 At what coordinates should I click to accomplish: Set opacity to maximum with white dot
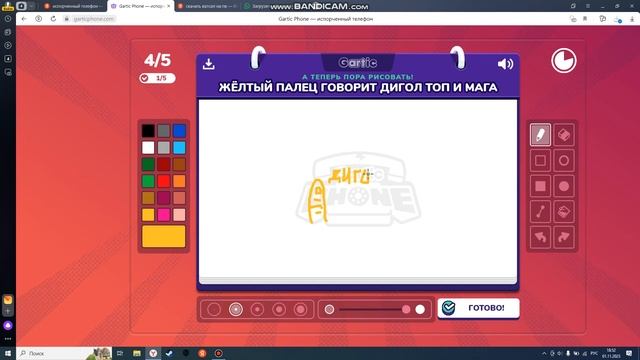(x=420, y=309)
